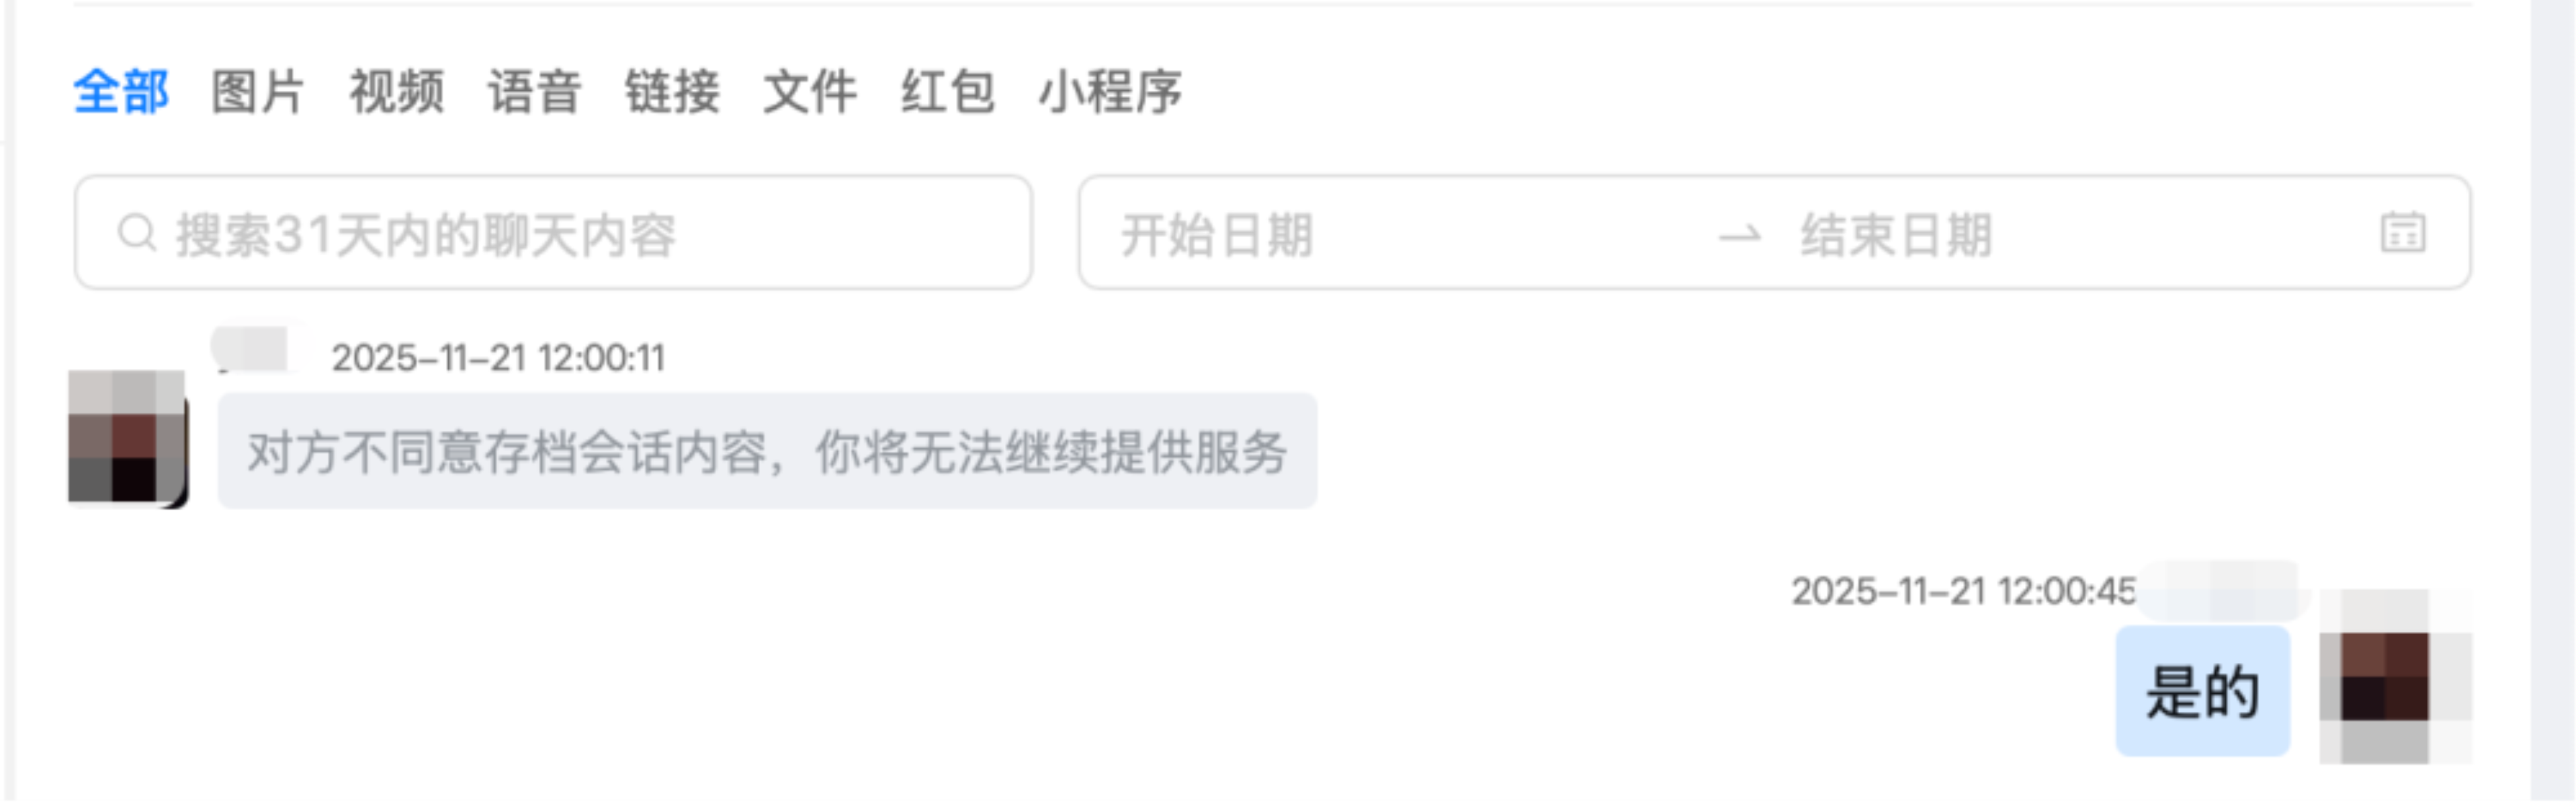The height and width of the screenshot is (802, 2576).
Task: Click the 2025-11-21 12:00:11 timestamp
Action: coord(498,358)
